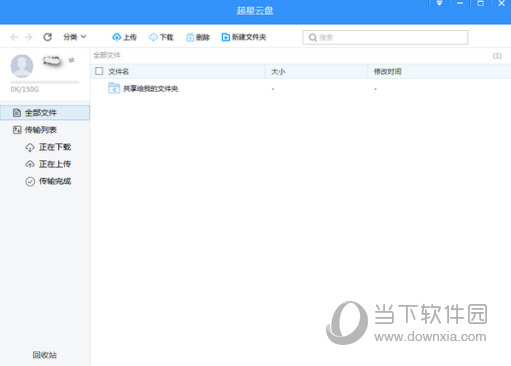Open the 回收站 recycle bin
Screen dimensions: 511x366
[45, 355]
